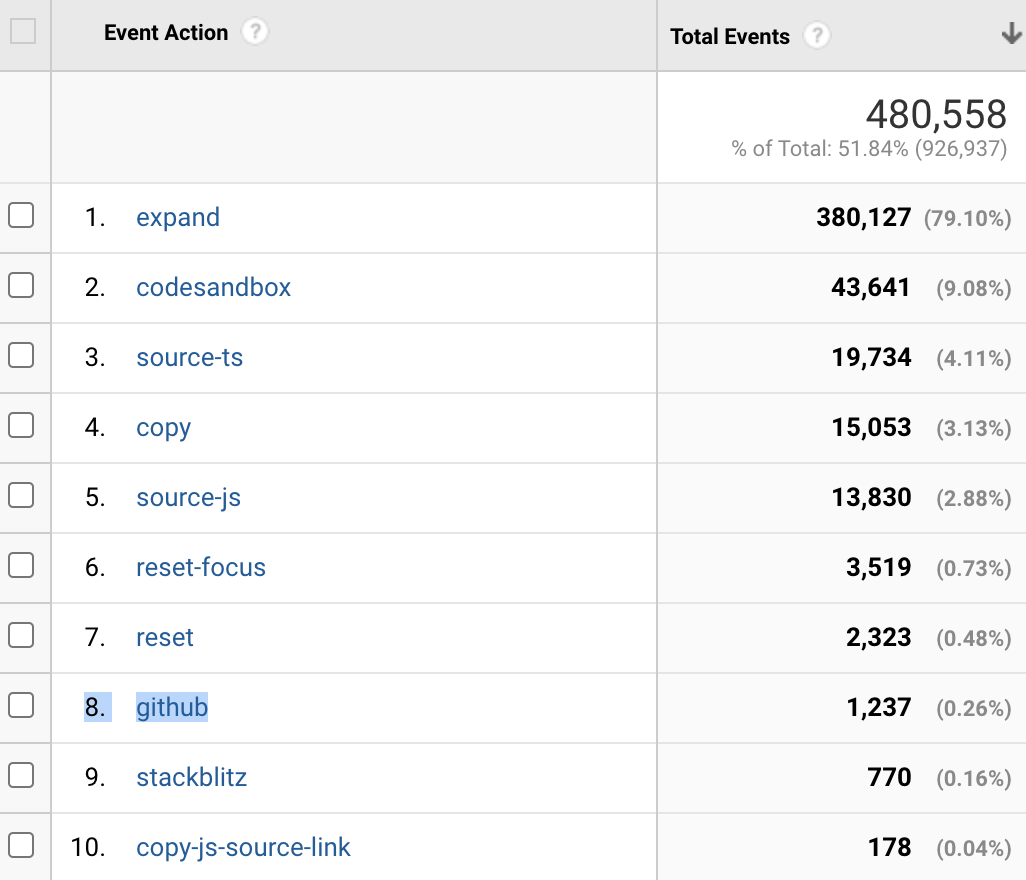The image size is (1026, 880).
Task: Check the box for the github row
Action: coord(21,705)
